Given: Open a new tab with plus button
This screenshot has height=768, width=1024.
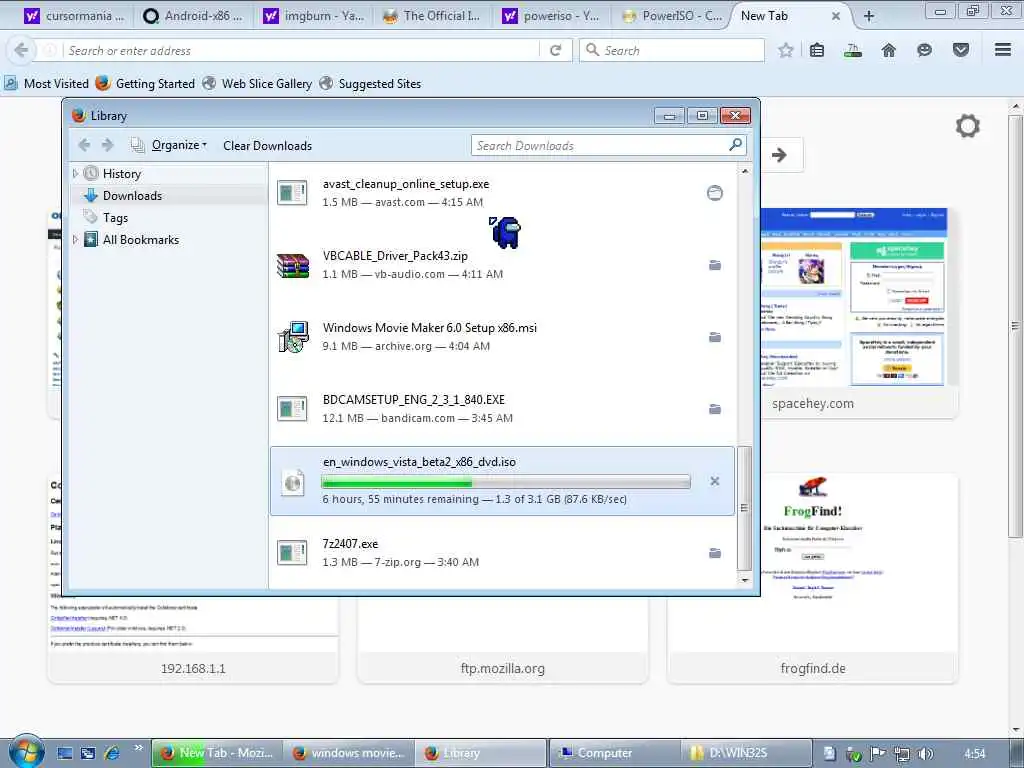Looking at the screenshot, I should 869,16.
